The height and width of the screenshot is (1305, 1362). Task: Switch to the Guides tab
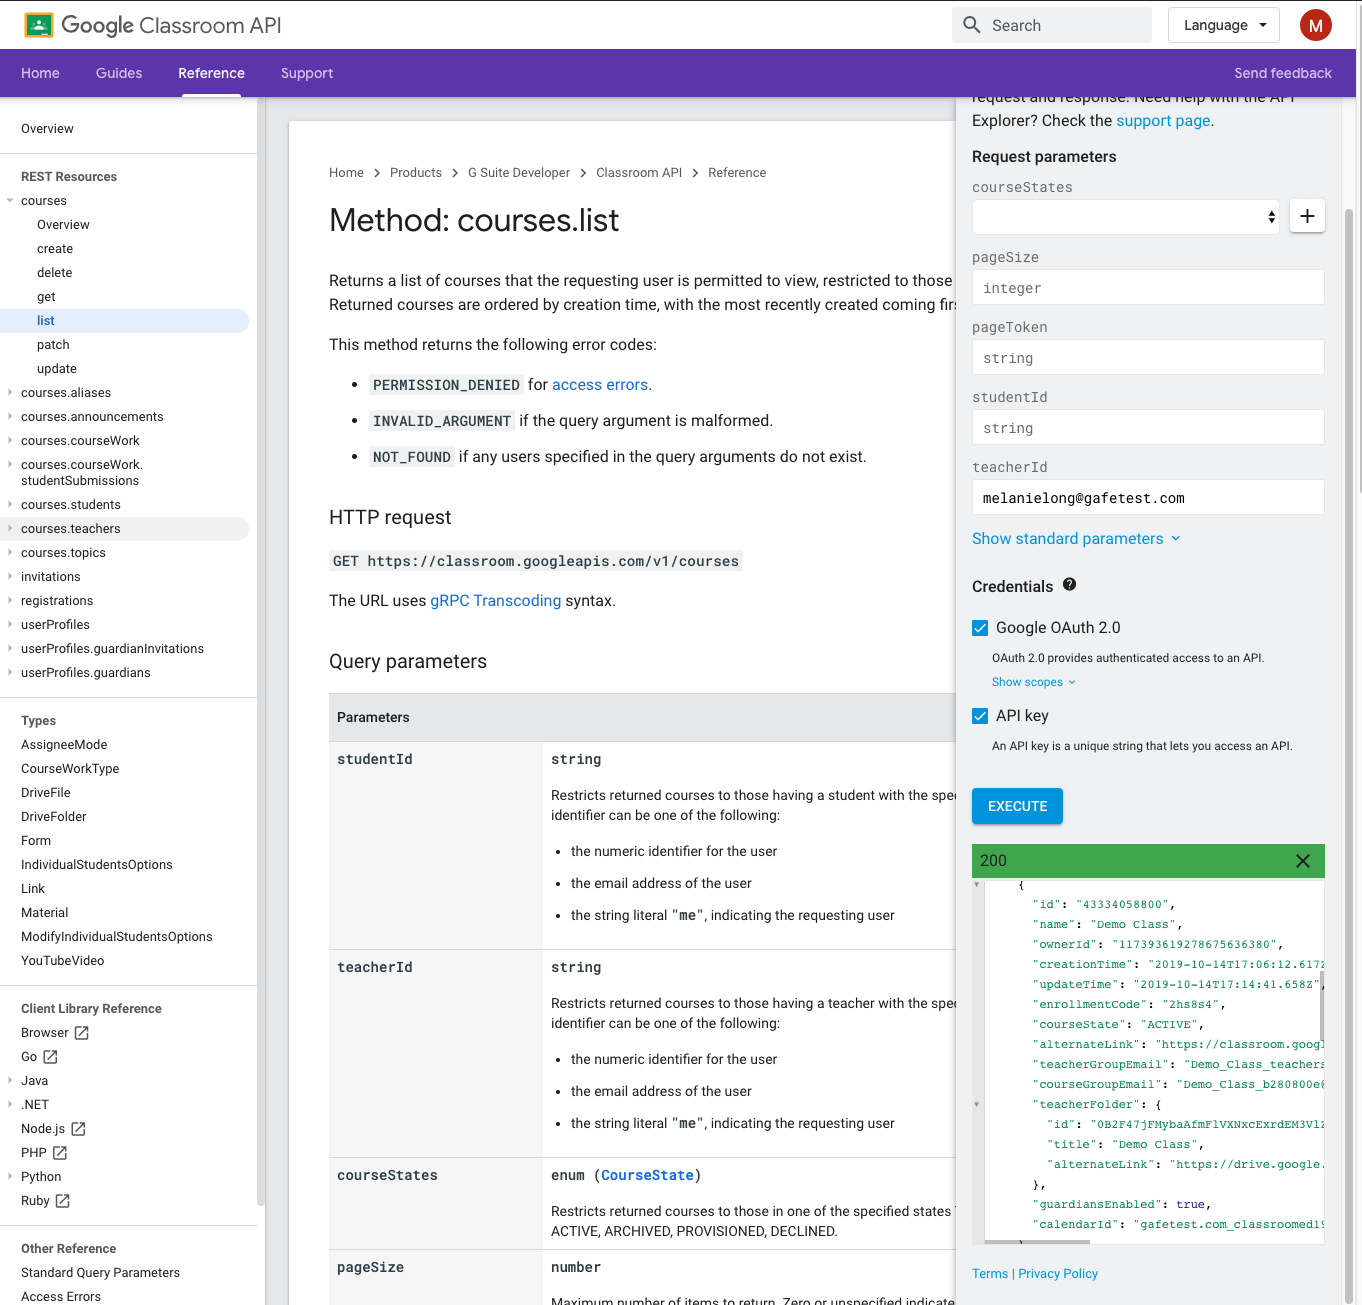pos(119,73)
